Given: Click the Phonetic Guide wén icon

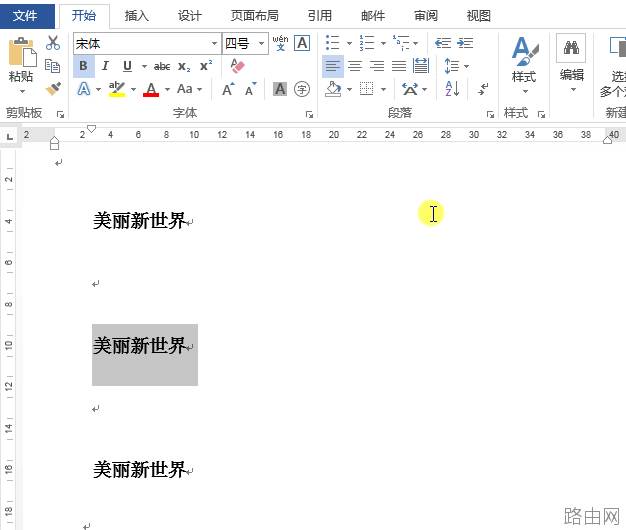Looking at the screenshot, I should coord(280,43).
